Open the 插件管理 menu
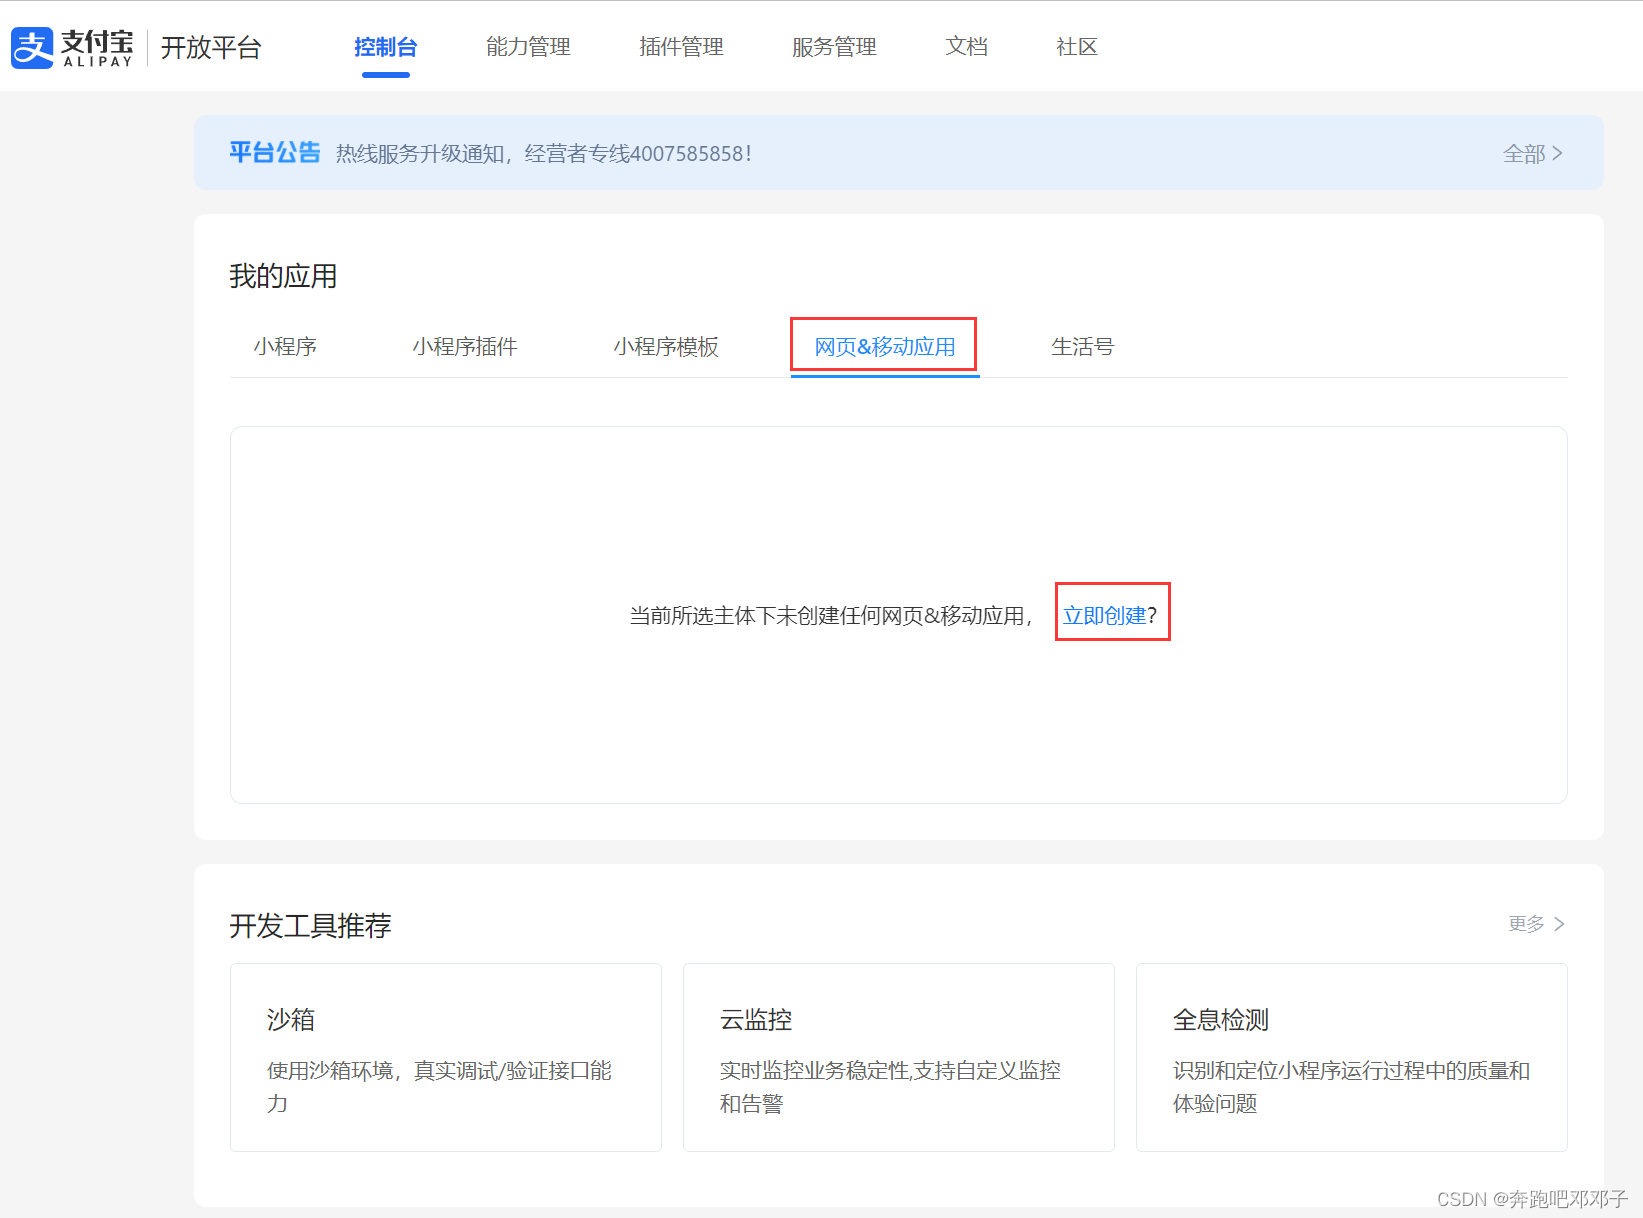The image size is (1643, 1218). click(681, 47)
